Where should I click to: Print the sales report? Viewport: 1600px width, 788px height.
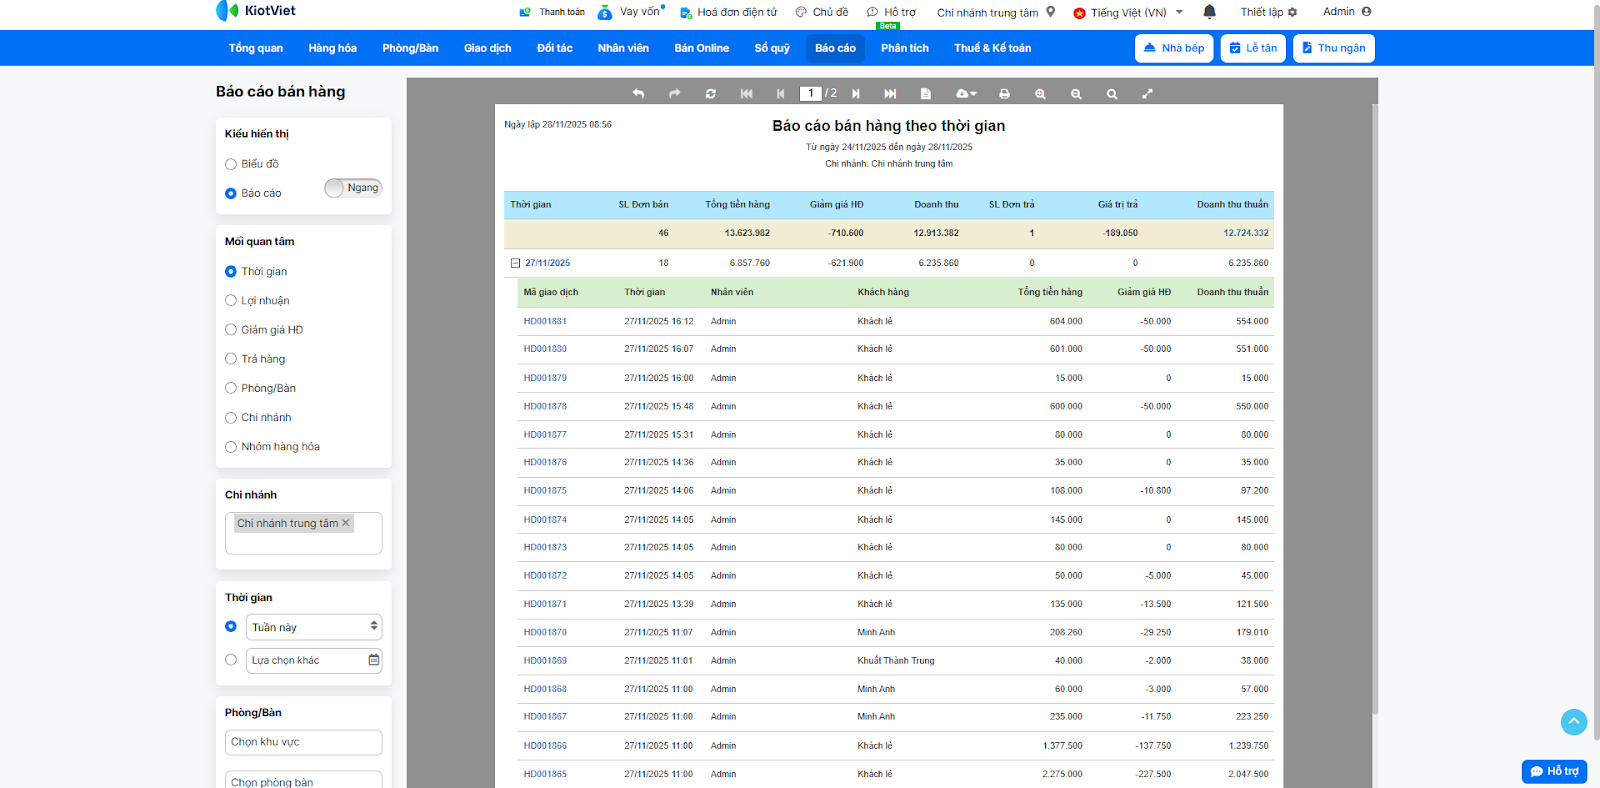click(x=1004, y=94)
